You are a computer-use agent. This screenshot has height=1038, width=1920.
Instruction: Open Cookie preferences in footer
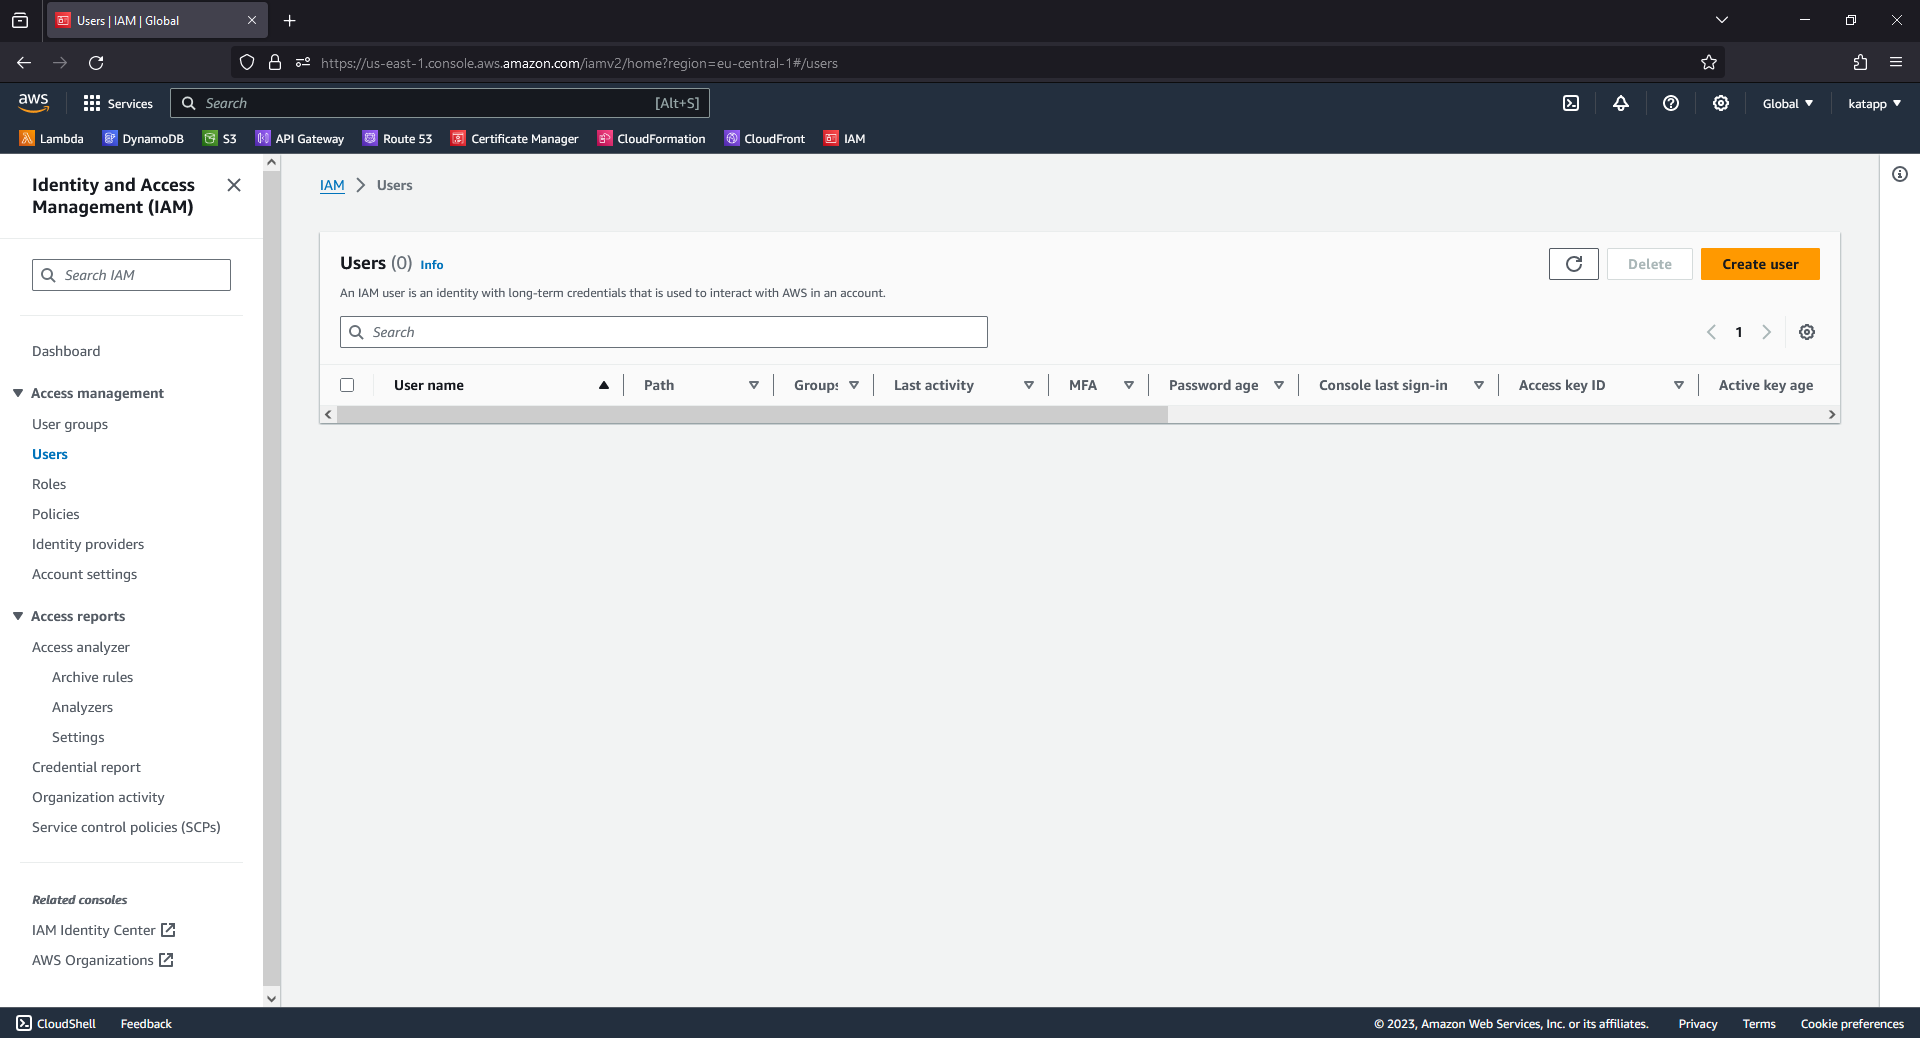1852,1023
